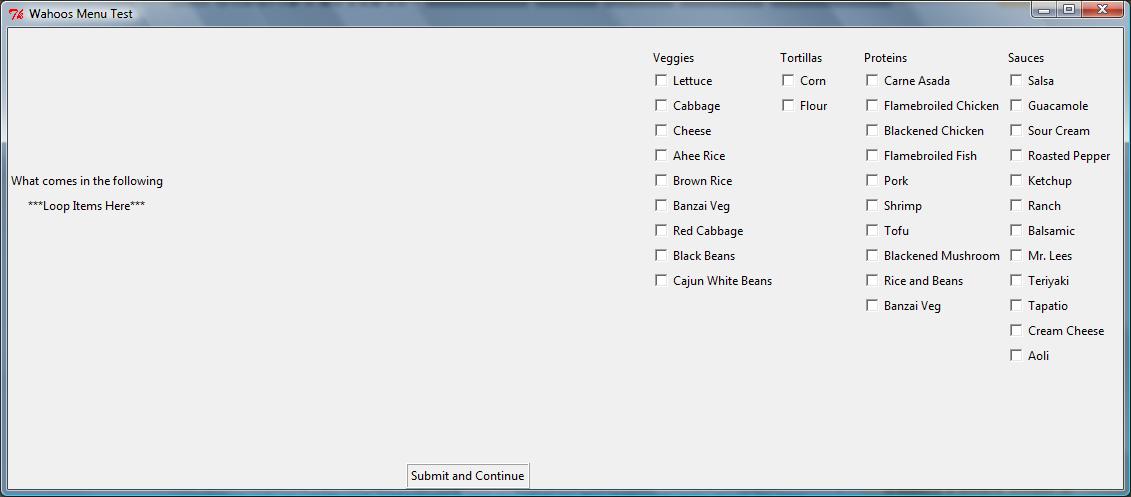Select the Ahee Rice checkbox

point(661,155)
